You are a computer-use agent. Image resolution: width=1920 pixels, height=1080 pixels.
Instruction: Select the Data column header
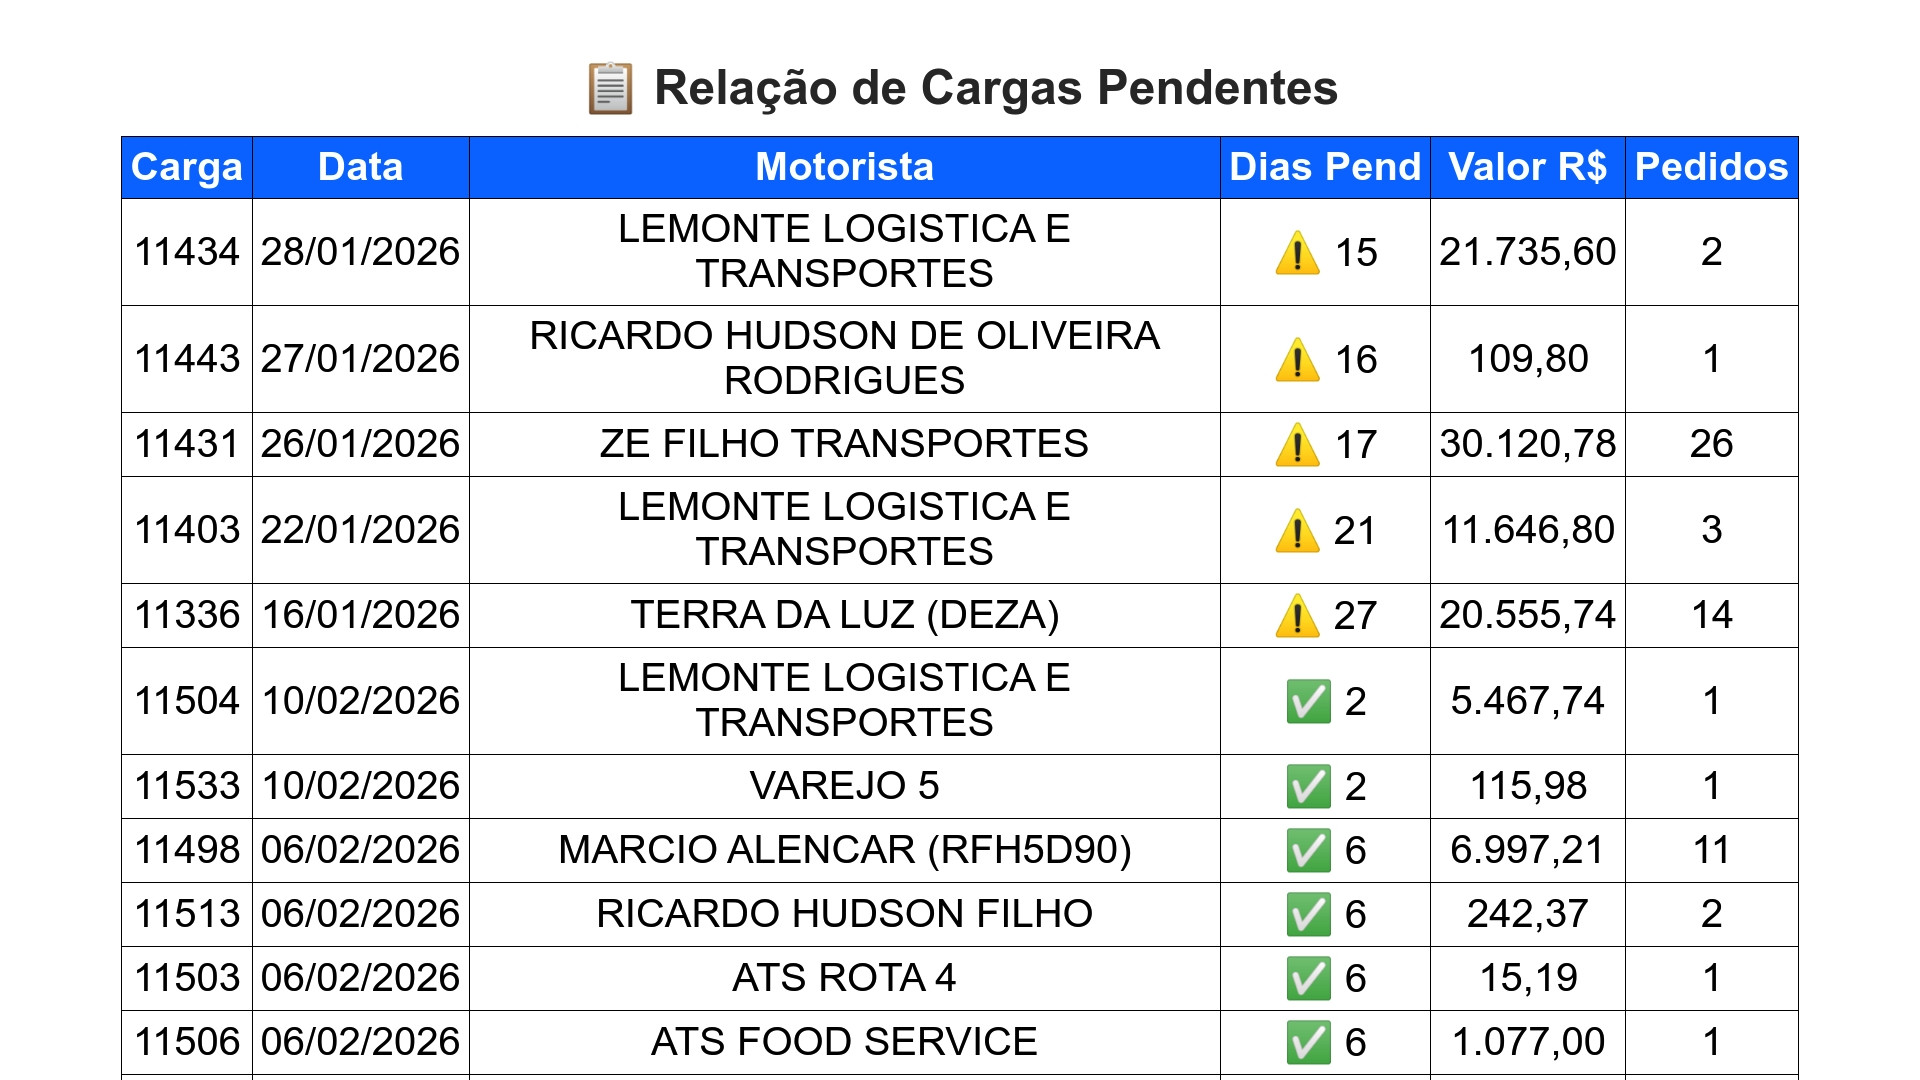[x=361, y=167]
